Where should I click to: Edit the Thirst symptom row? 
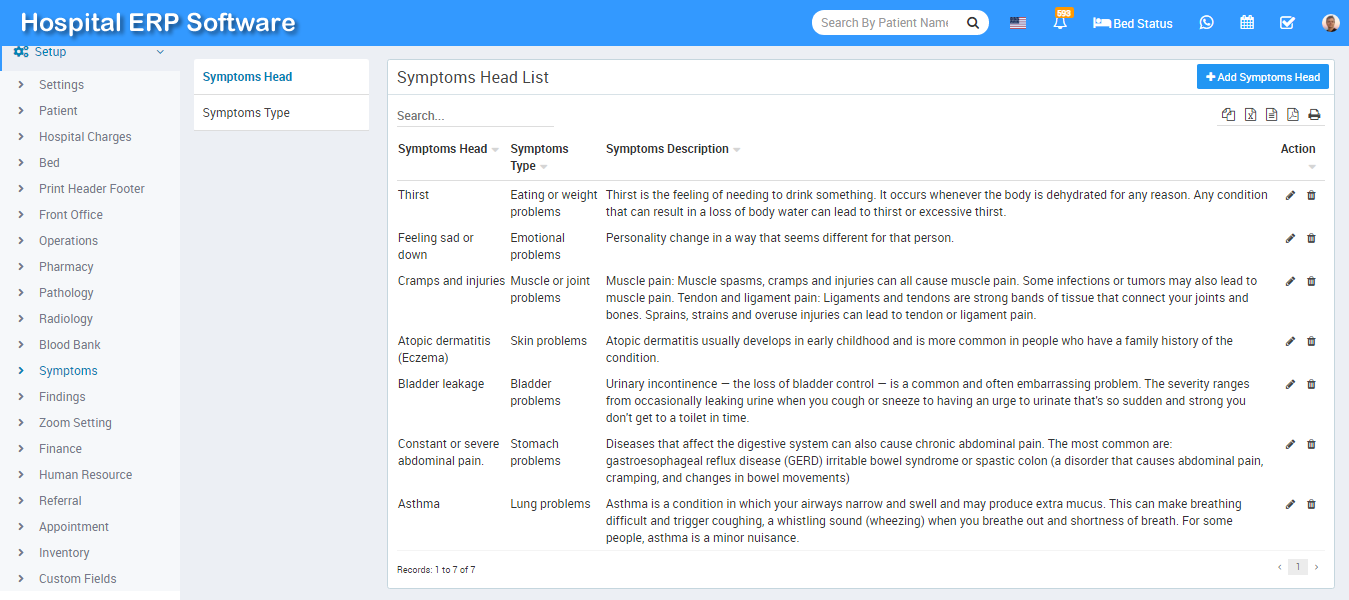(x=1290, y=195)
